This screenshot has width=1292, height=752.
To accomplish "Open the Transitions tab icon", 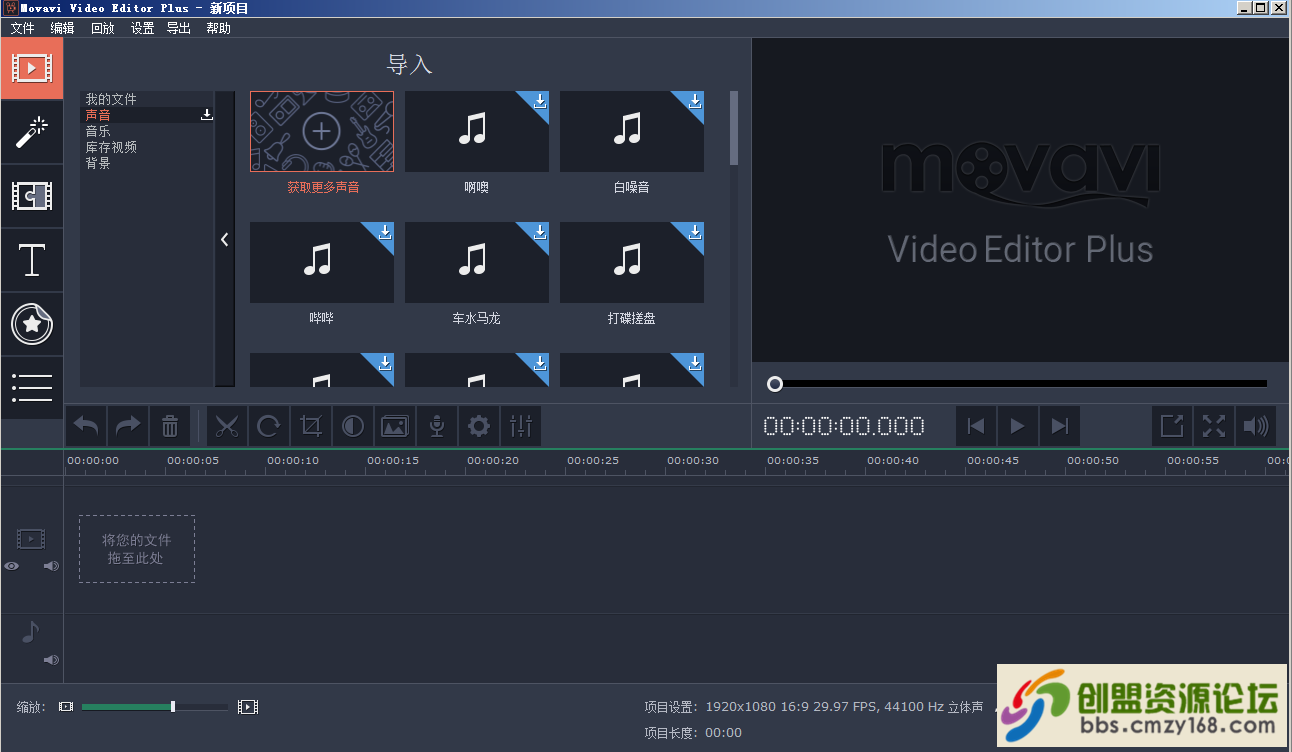I will [32, 196].
